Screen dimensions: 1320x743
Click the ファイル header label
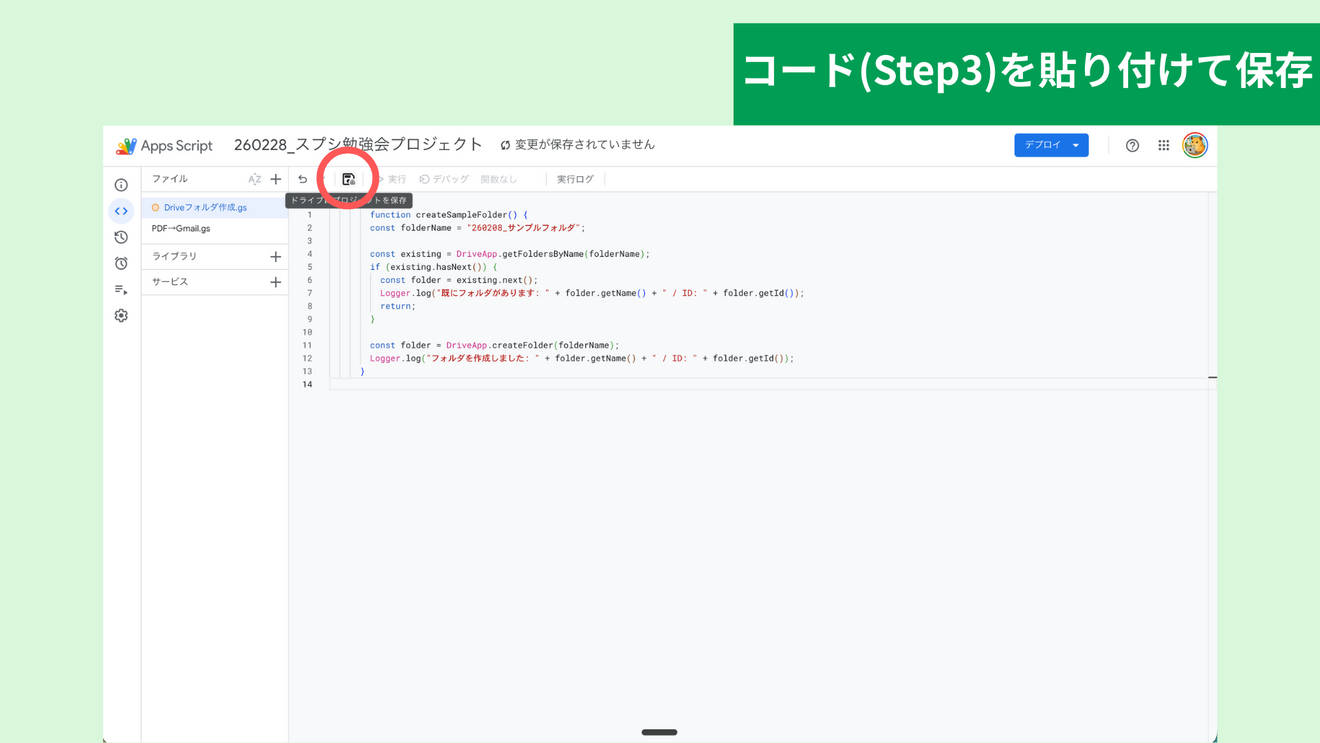coord(170,179)
